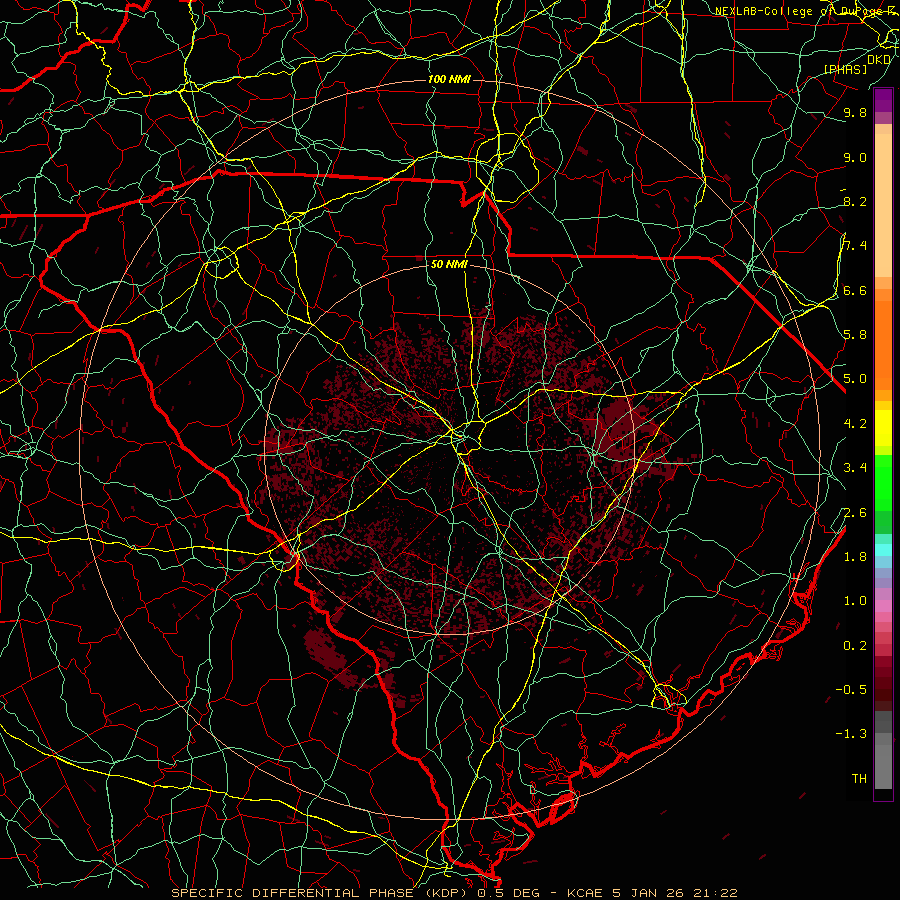Select the dark orange segment of the color bar
Image resolution: width=900 pixels, height=900 pixels.
tap(883, 344)
